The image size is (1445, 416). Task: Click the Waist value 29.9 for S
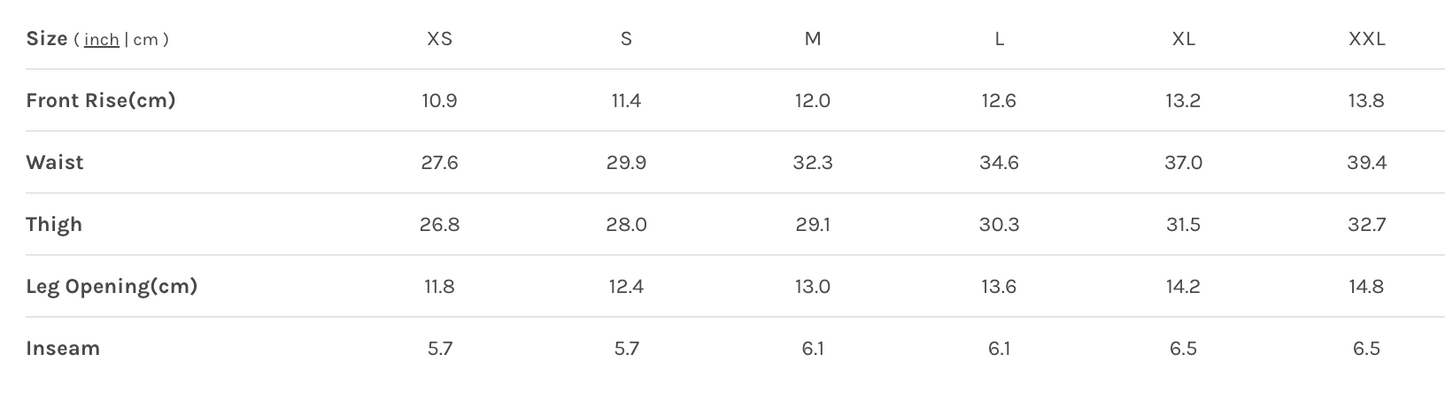[626, 163]
